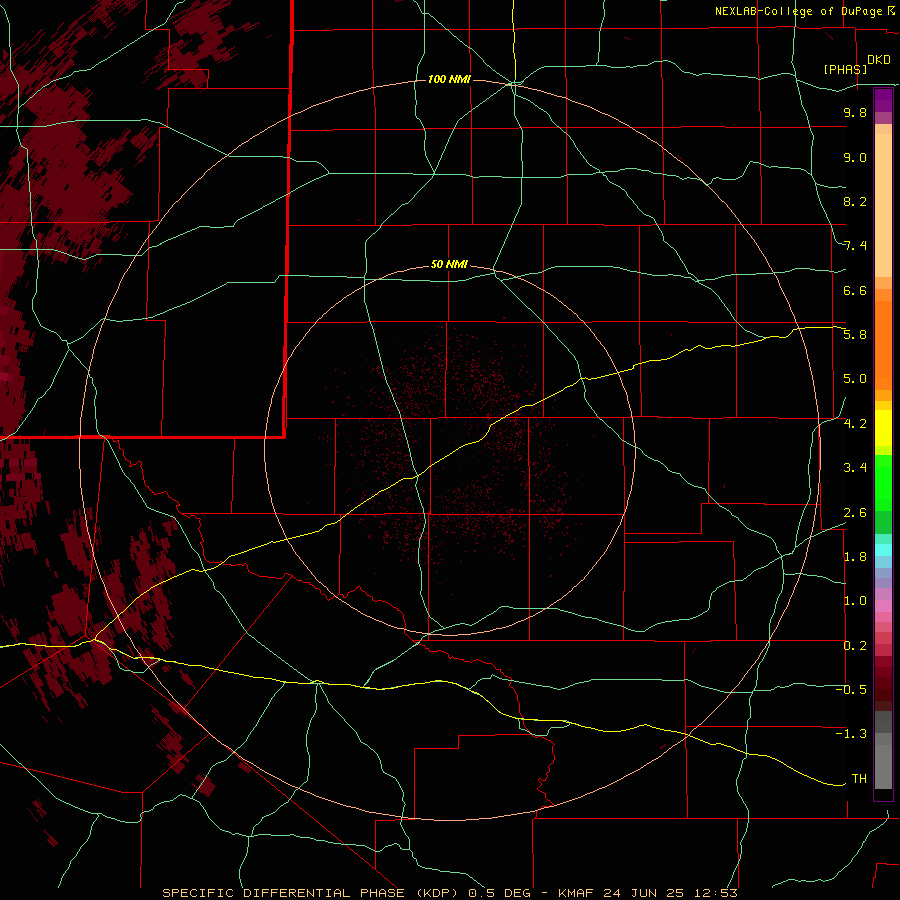900x900 pixels.
Task: Pick the pink swatch on the color bar
Action: (883, 606)
